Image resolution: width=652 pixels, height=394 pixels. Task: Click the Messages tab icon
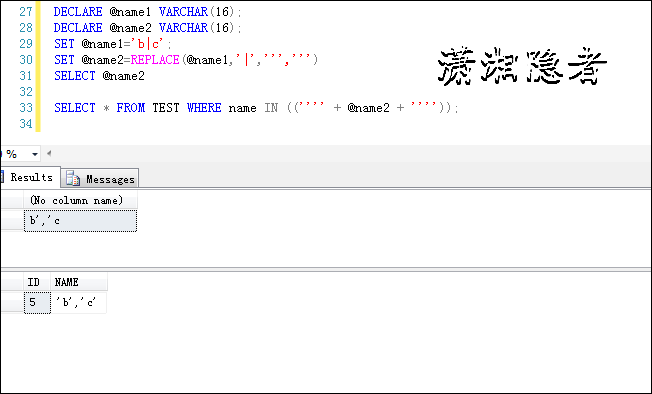click(x=73, y=179)
